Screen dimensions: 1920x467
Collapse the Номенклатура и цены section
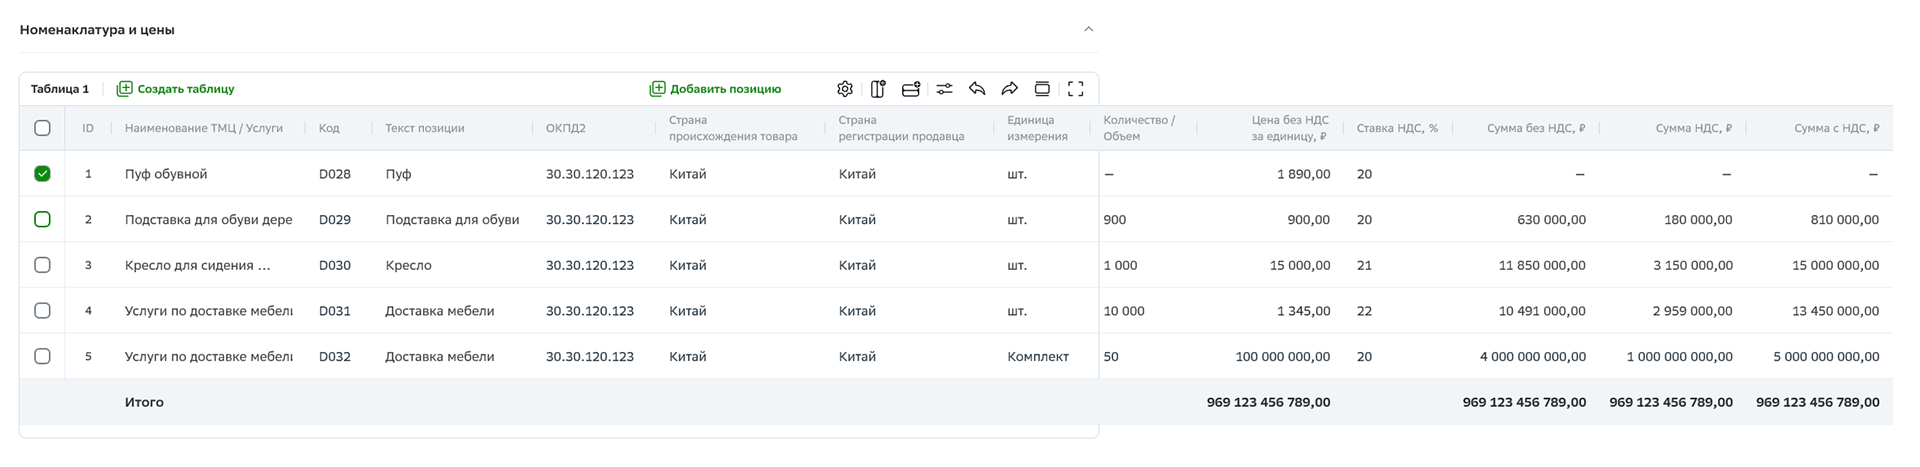click(x=1089, y=29)
